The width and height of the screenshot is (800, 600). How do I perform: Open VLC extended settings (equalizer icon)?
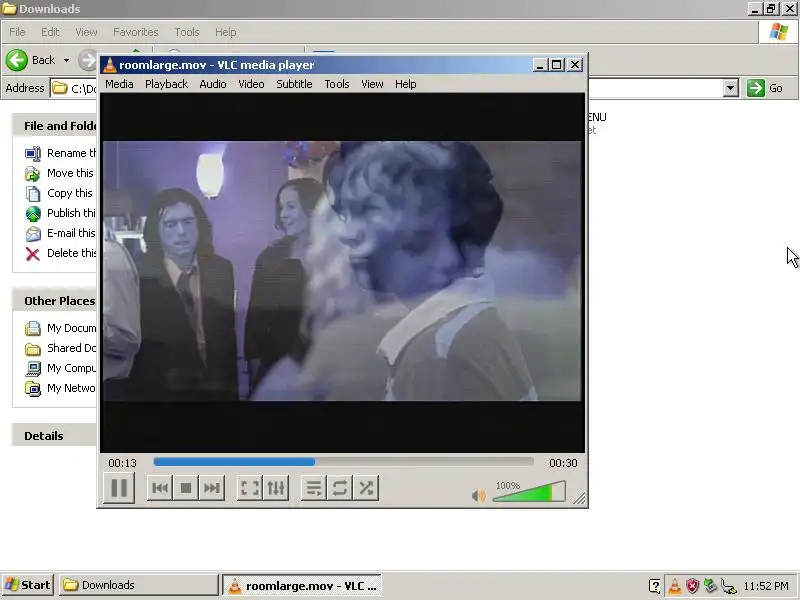(x=276, y=488)
